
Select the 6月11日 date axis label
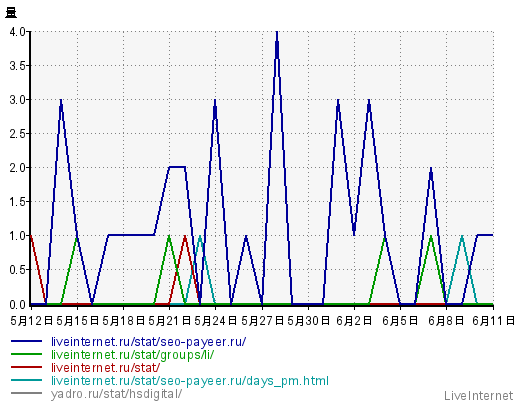[x=494, y=321]
